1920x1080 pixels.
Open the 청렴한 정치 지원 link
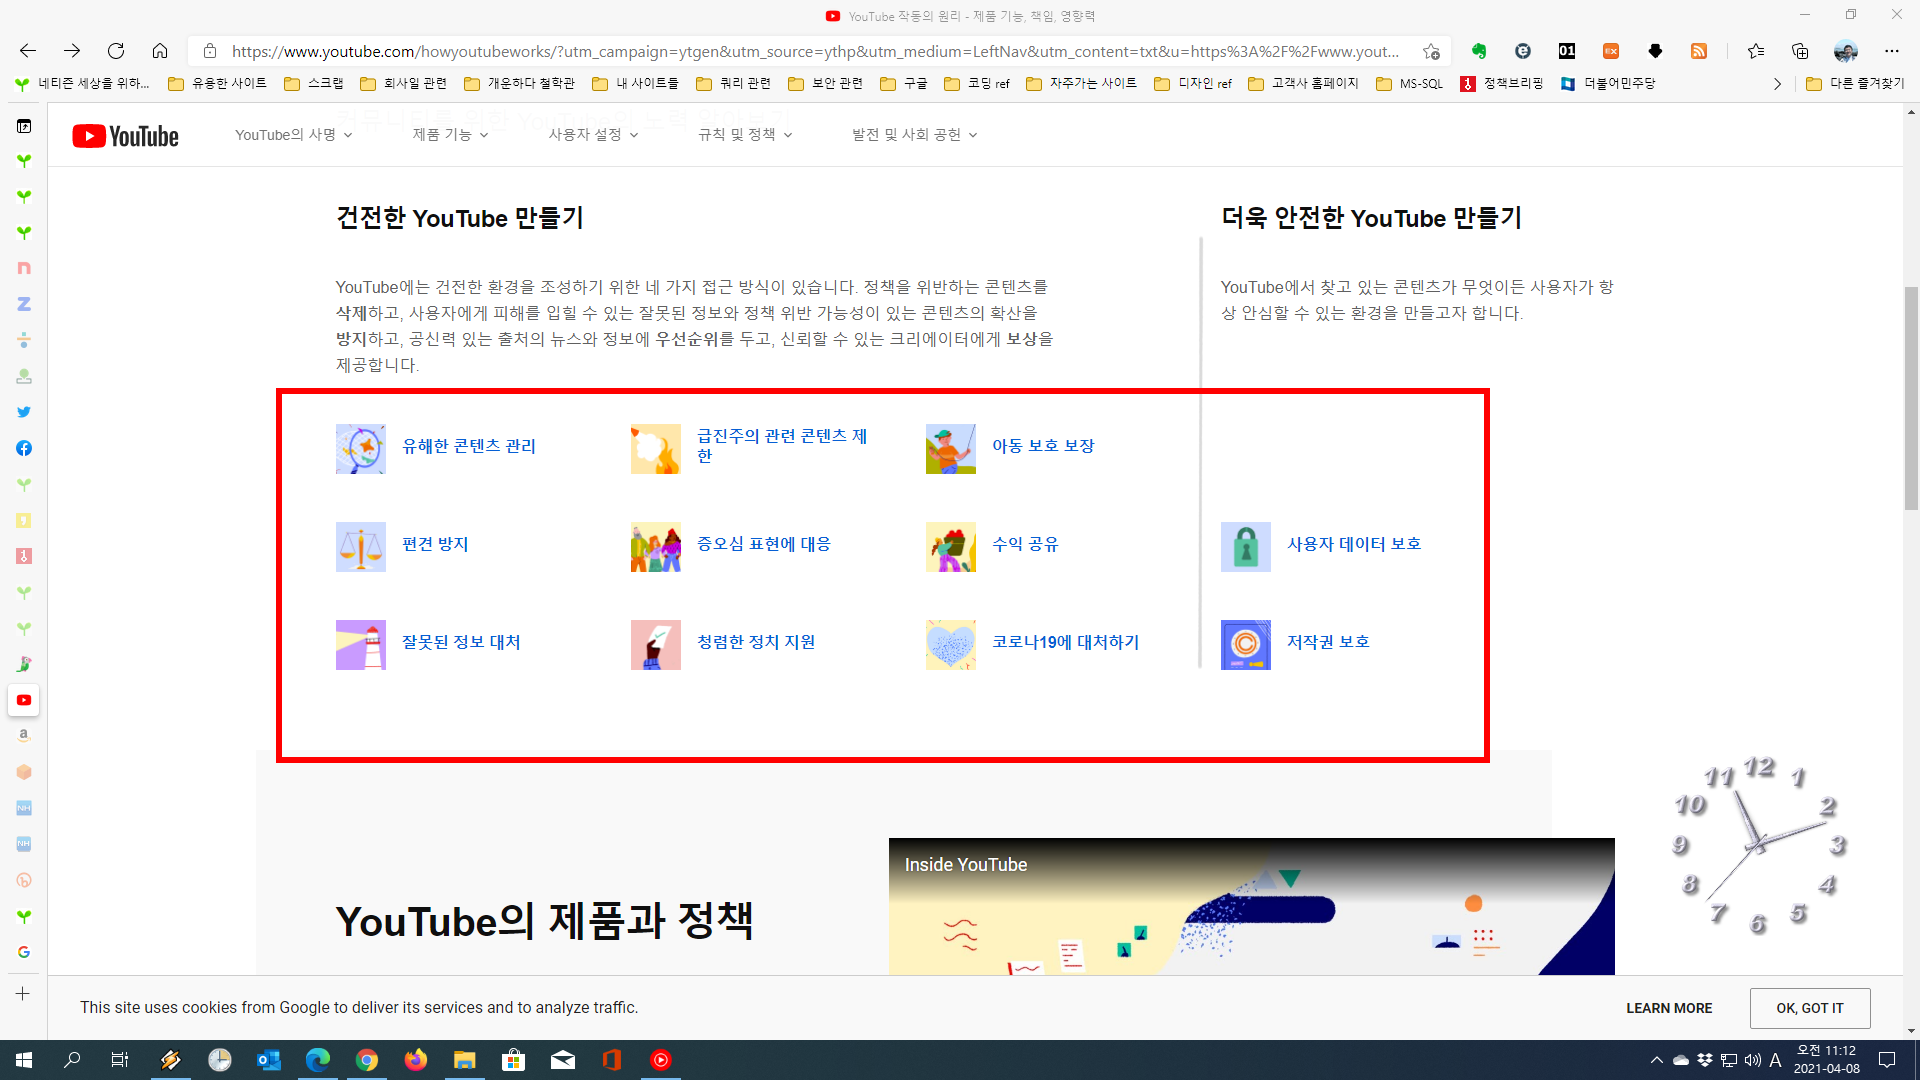coord(756,642)
